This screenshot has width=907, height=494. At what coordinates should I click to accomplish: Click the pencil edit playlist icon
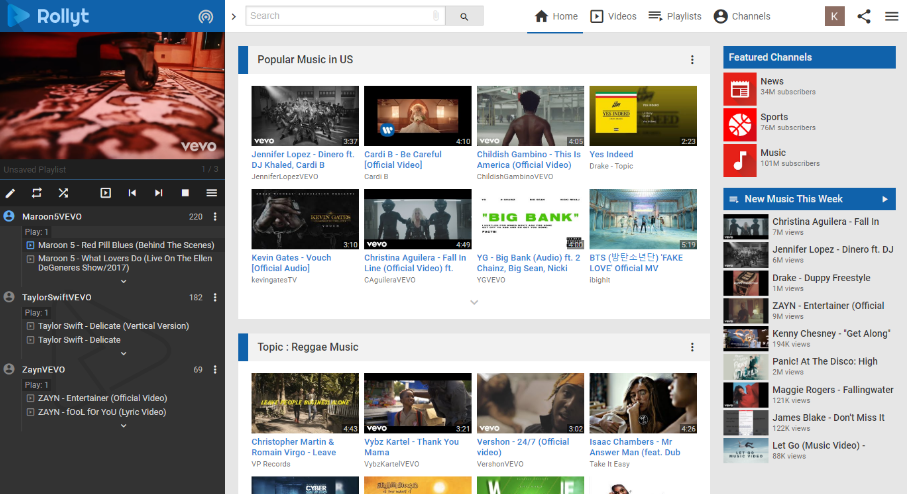pos(11,193)
